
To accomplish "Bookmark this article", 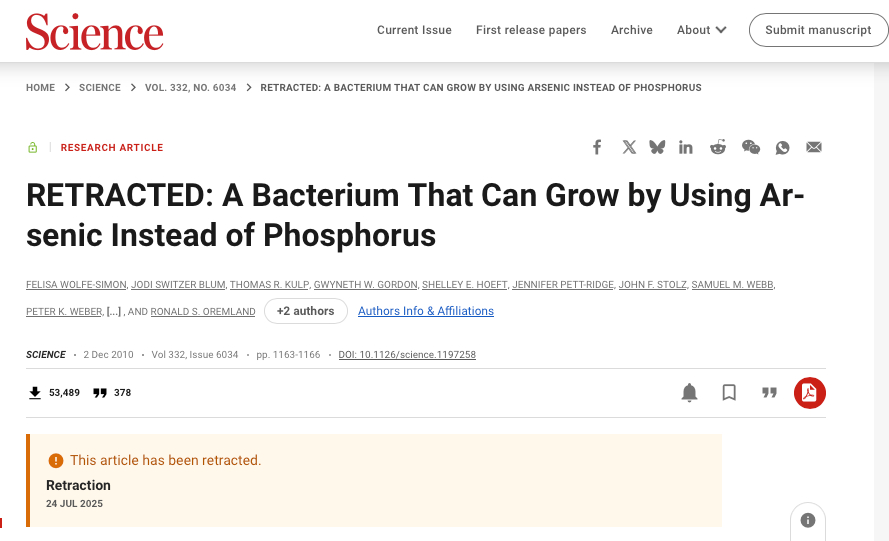I will (x=729, y=393).
